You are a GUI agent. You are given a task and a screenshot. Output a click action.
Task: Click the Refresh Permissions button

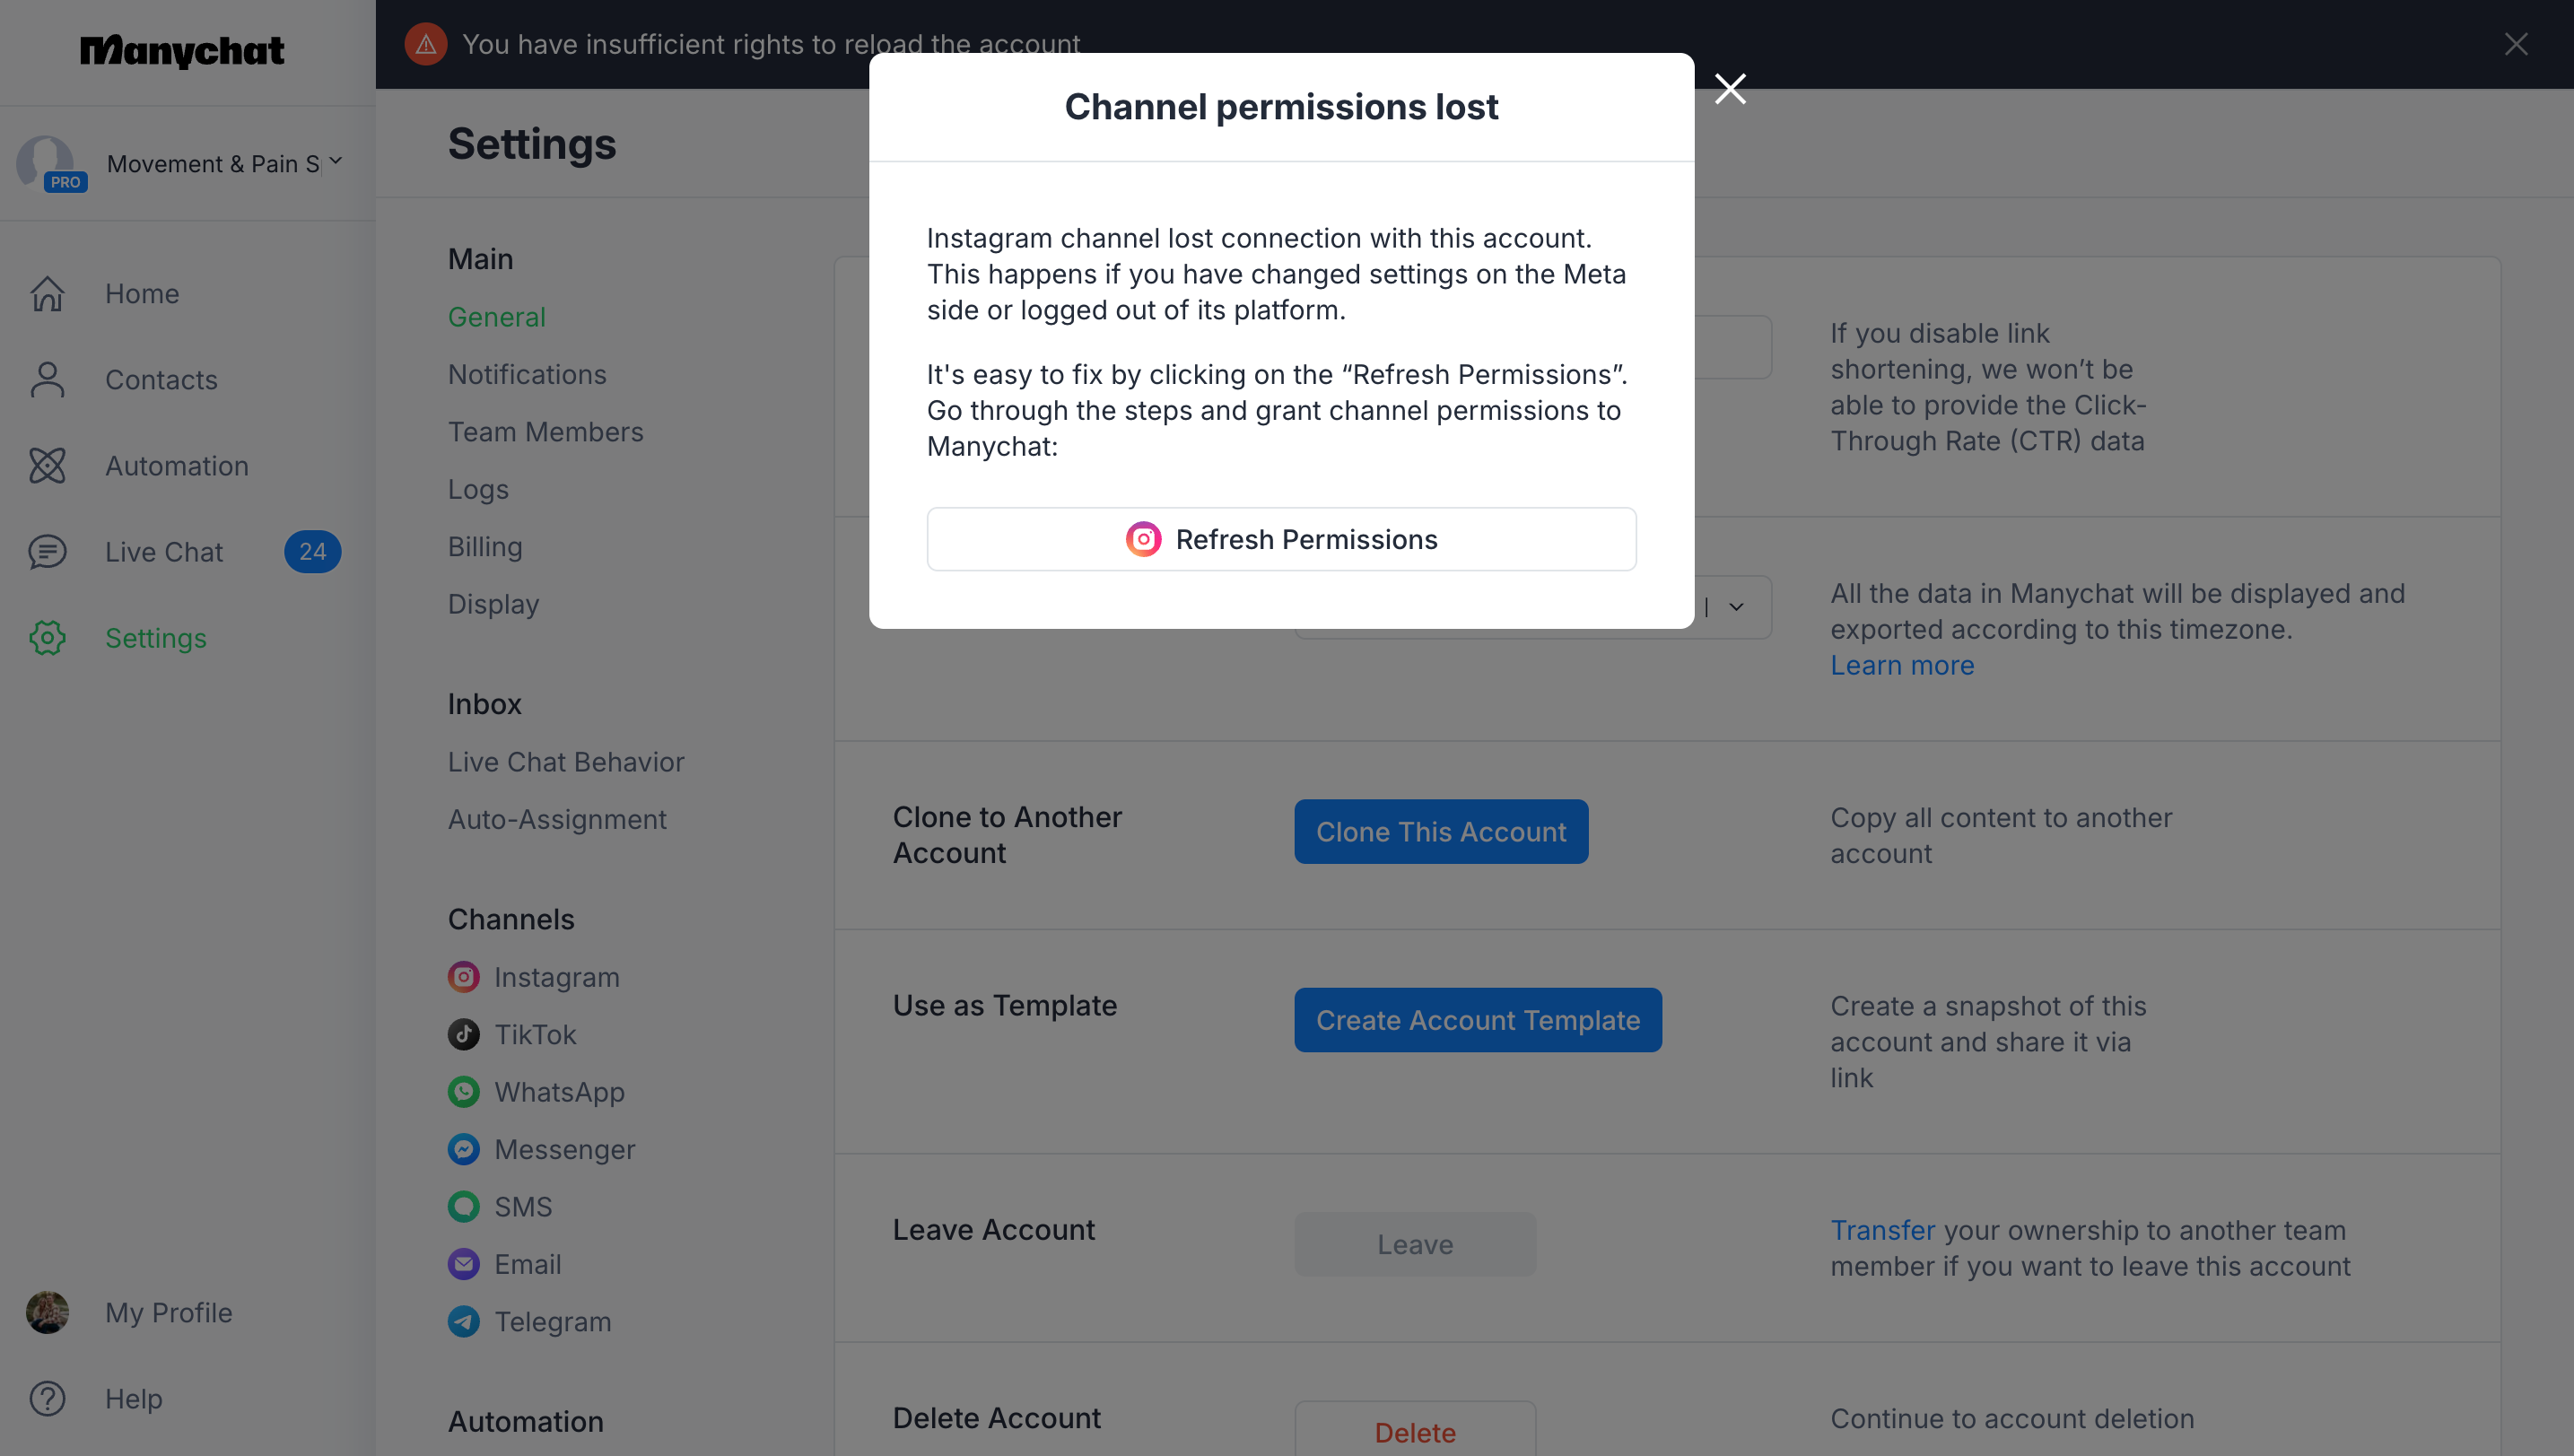click(x=1281, y=540)
